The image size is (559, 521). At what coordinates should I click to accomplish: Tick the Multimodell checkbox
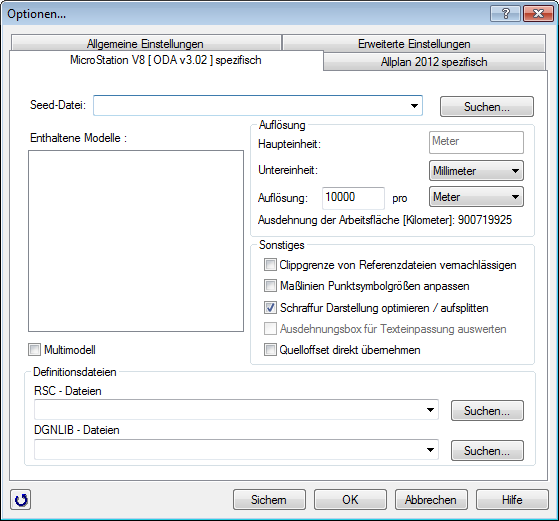coord(35,349)
